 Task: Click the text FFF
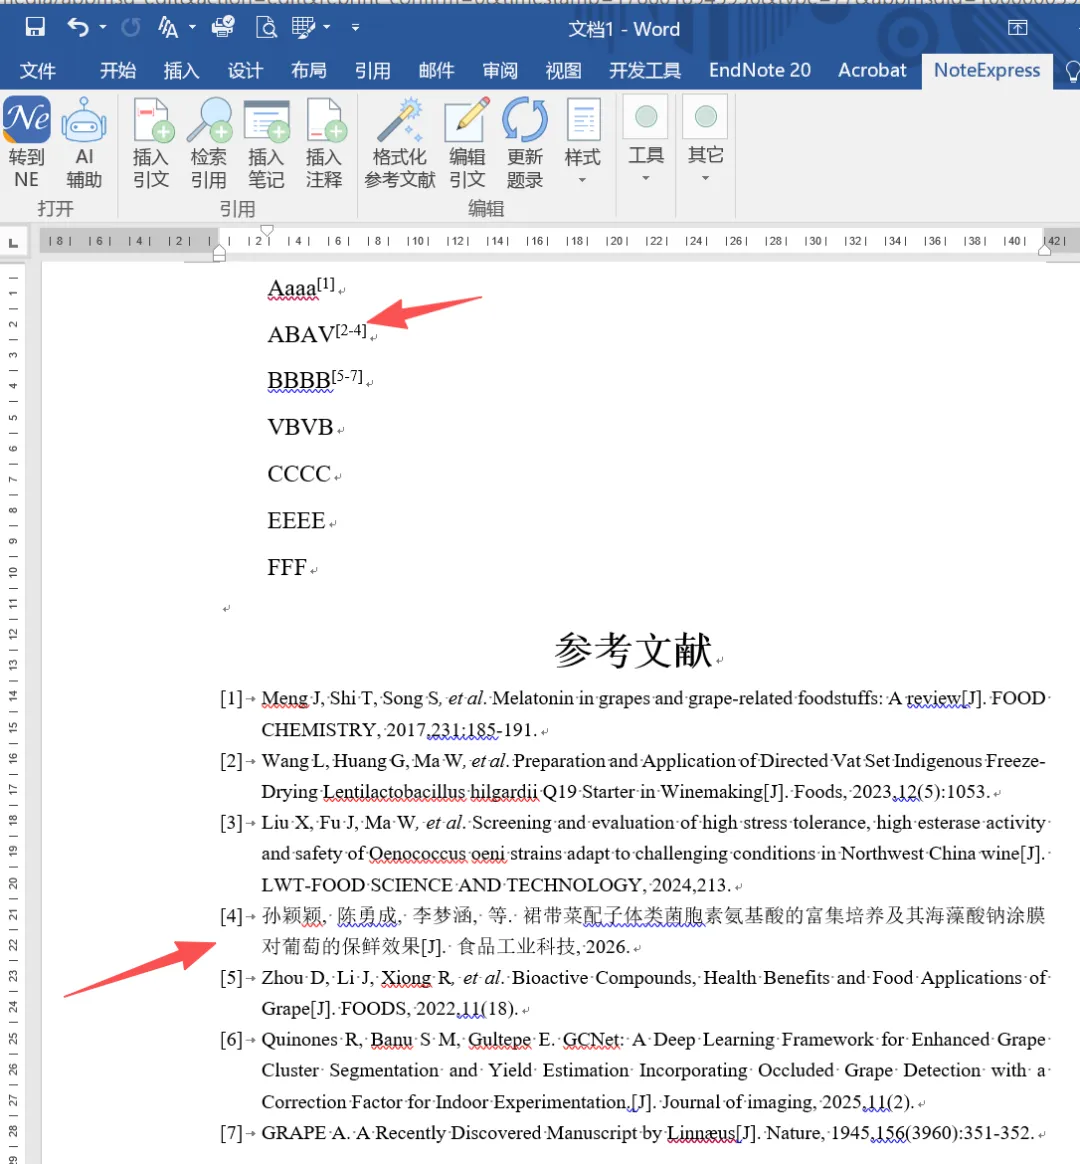pyautogui.click(x=287, y=567)
